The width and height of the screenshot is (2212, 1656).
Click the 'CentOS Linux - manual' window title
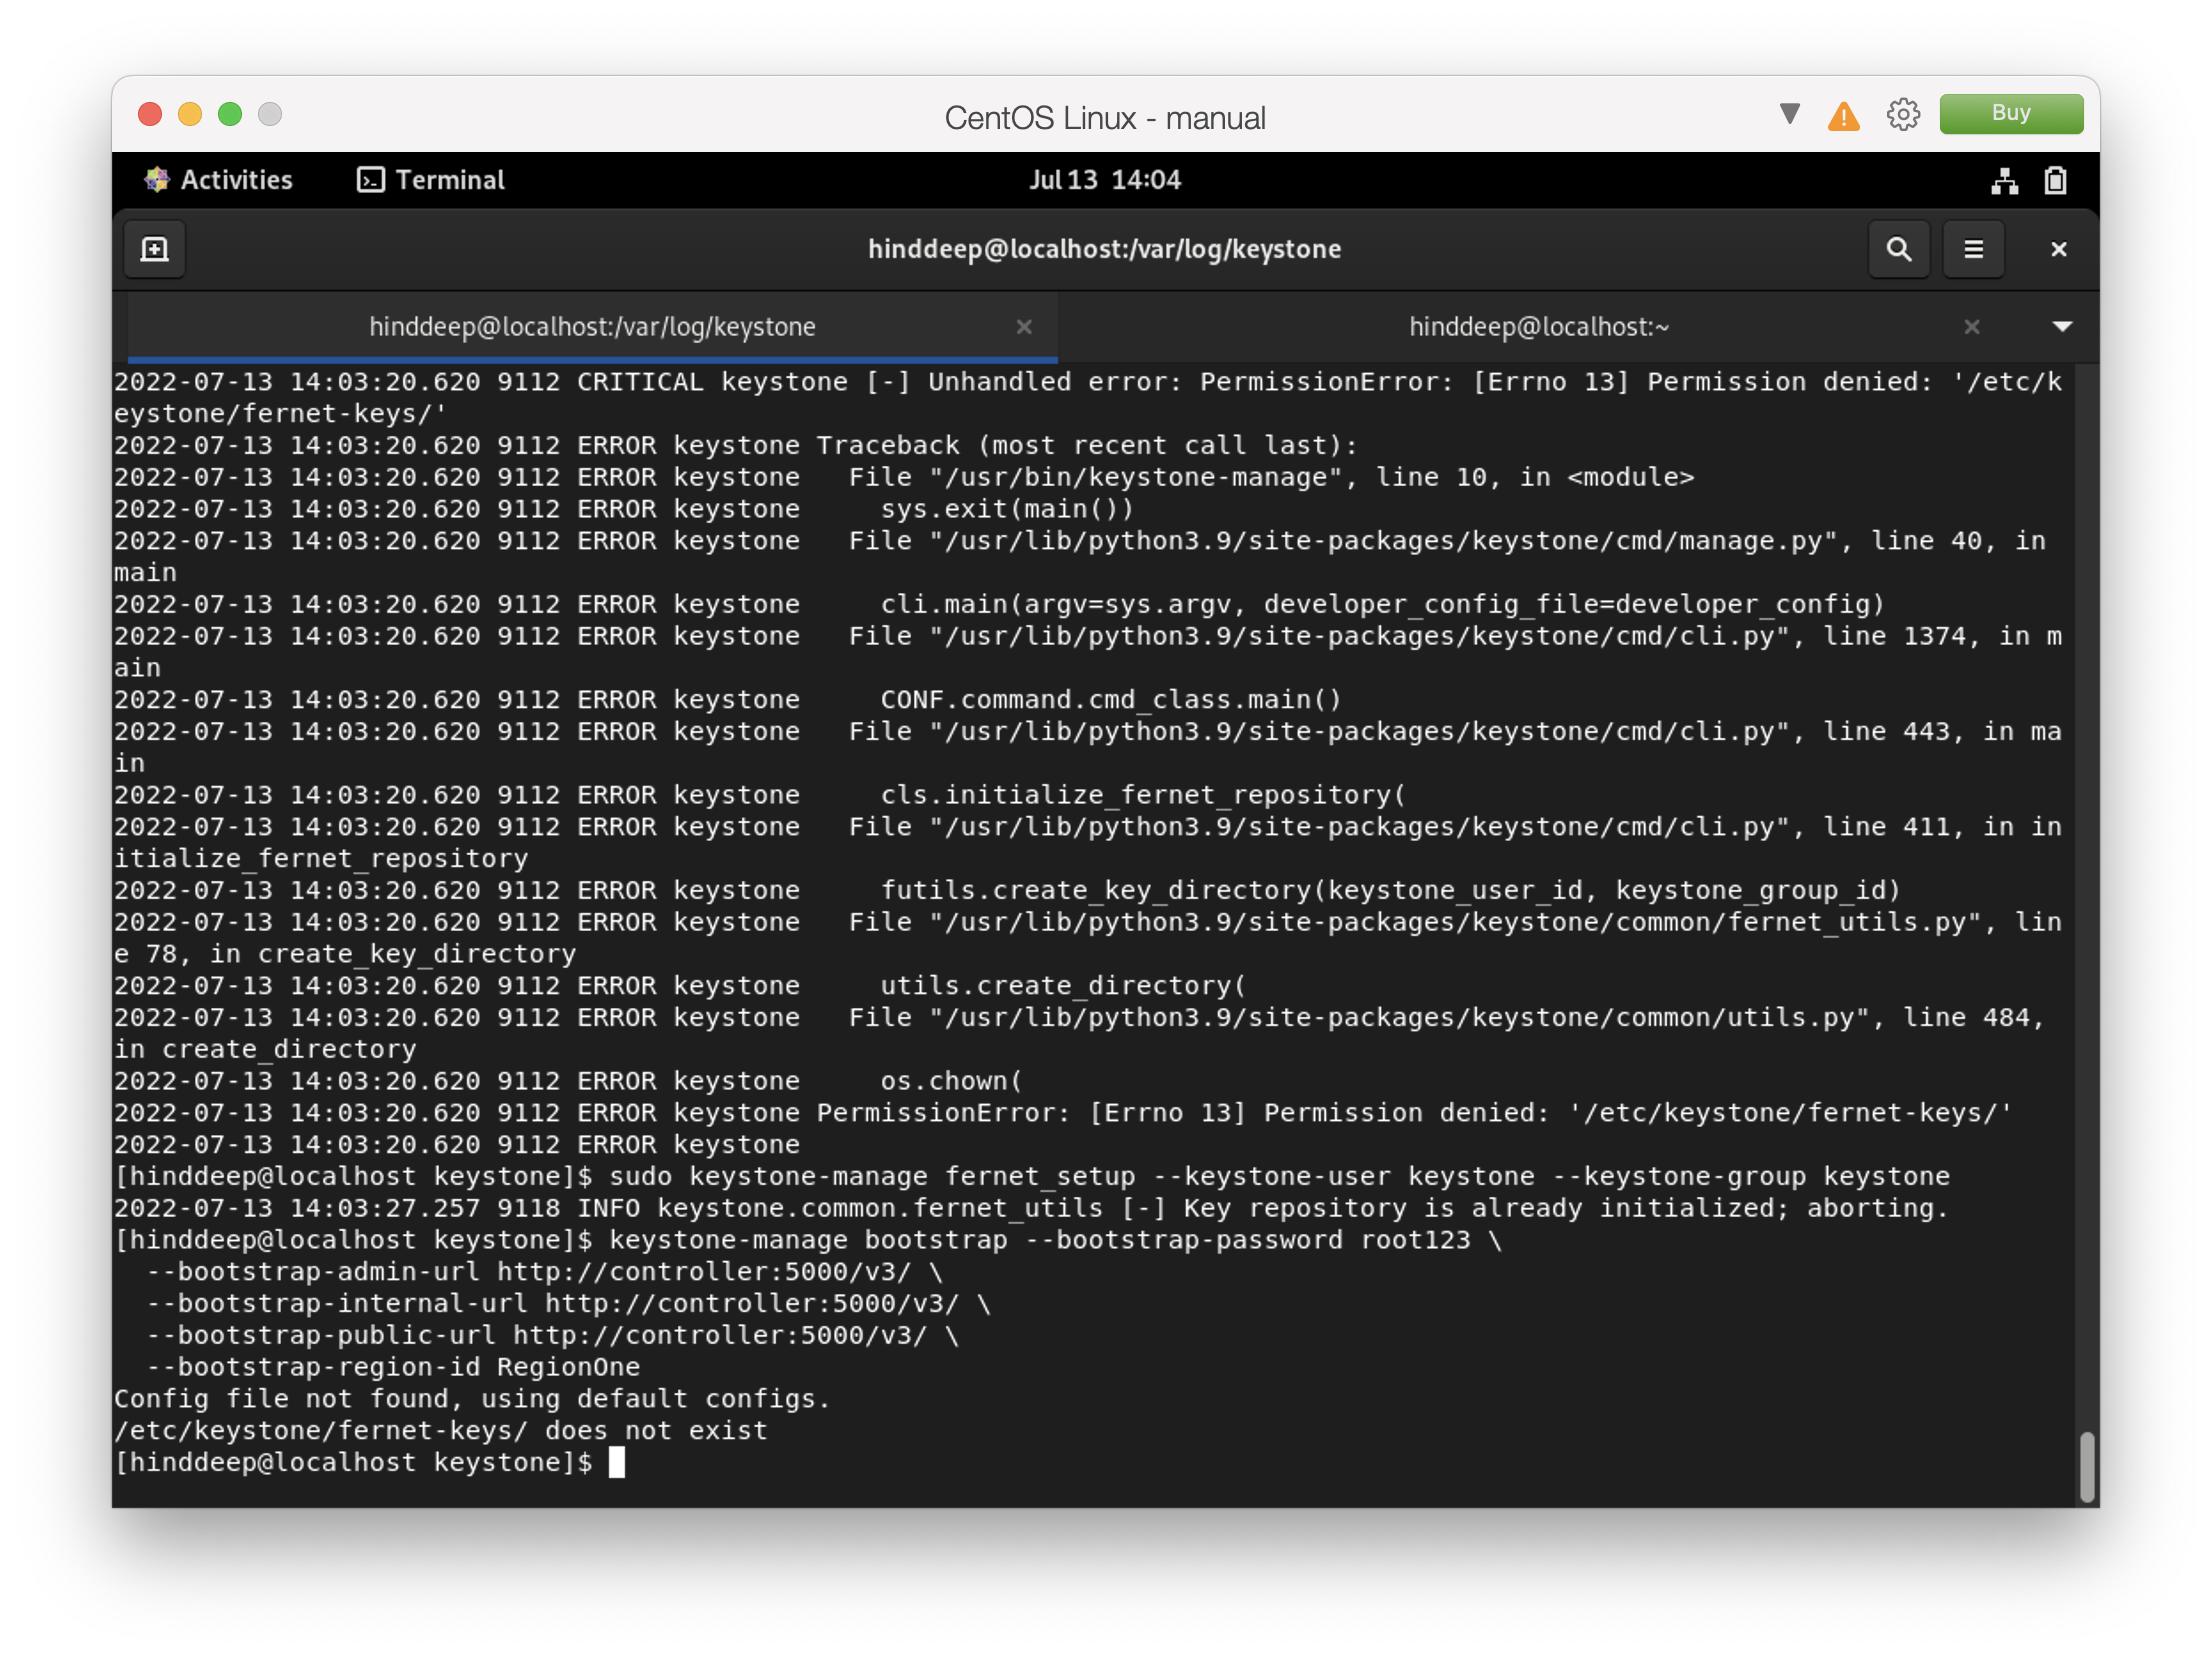(1105, 118)
